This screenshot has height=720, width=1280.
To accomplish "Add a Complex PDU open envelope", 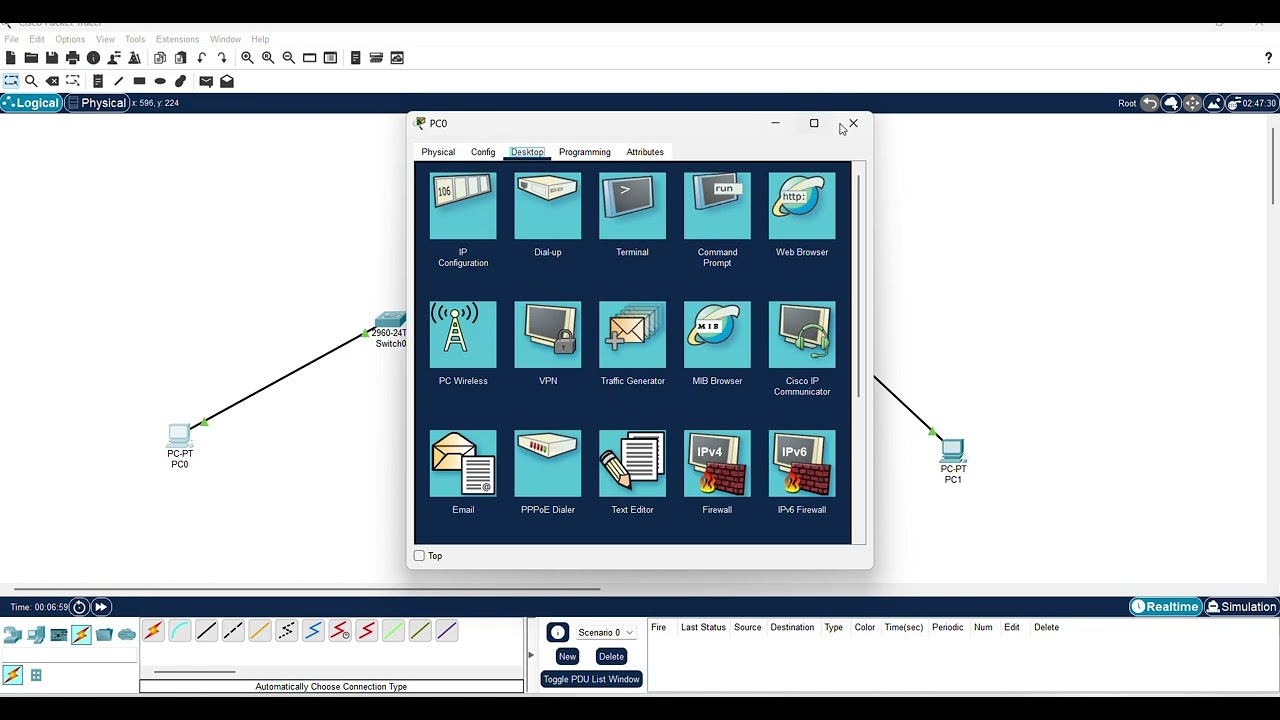I will pyautogui.click(x=227, y=81).
